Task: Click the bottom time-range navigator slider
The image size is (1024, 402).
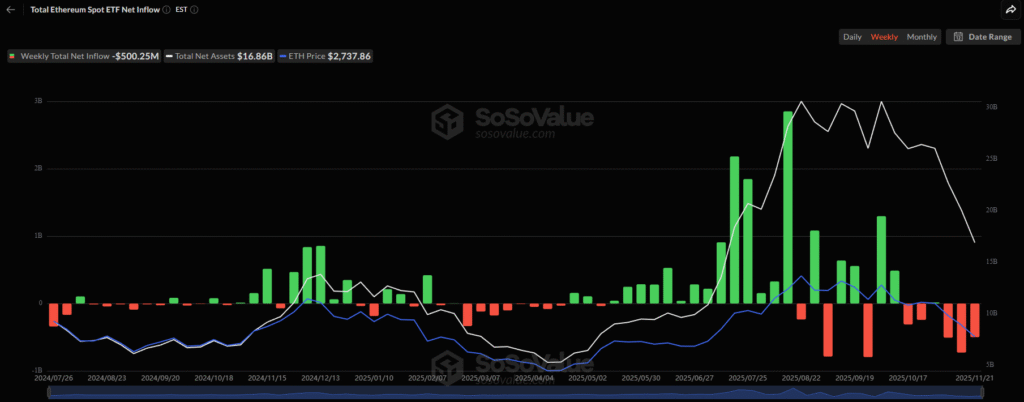Action: [515, 392]
